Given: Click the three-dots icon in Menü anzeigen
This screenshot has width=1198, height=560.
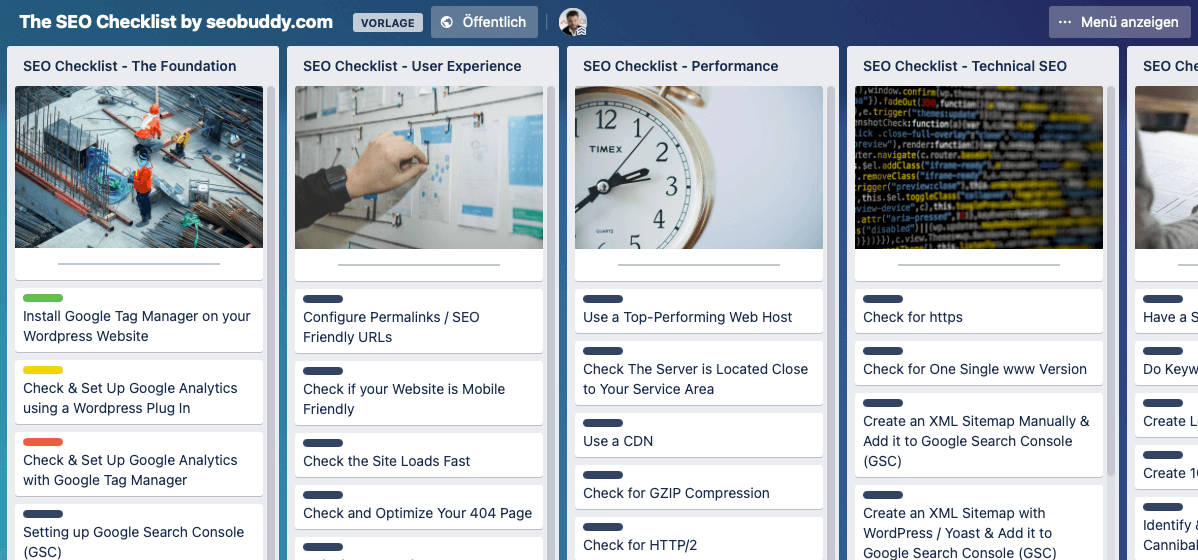Looking at the screenshot, I should [x=1064, y=22].
